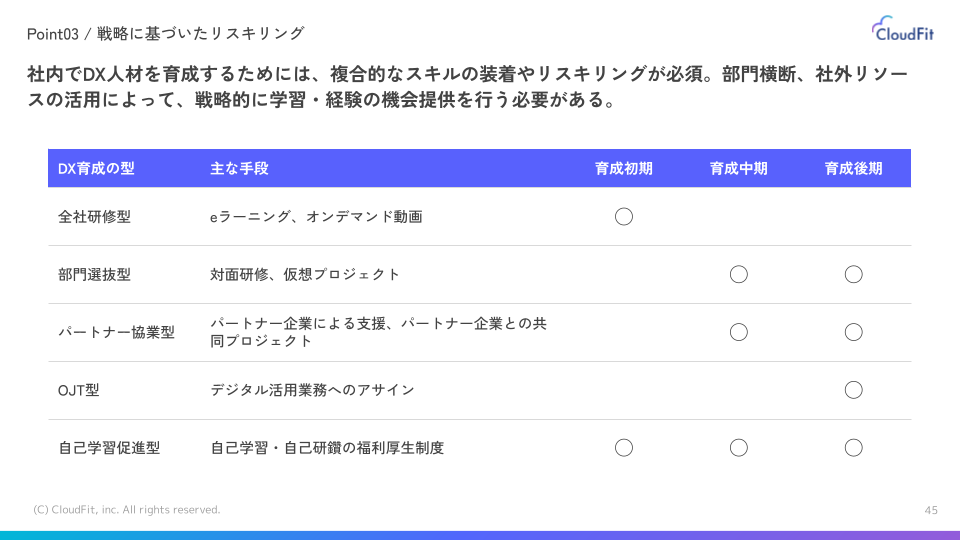Click the 部門選抜型 circle under 育成中期
The image size is (960, 540).
tap(739, 274)
